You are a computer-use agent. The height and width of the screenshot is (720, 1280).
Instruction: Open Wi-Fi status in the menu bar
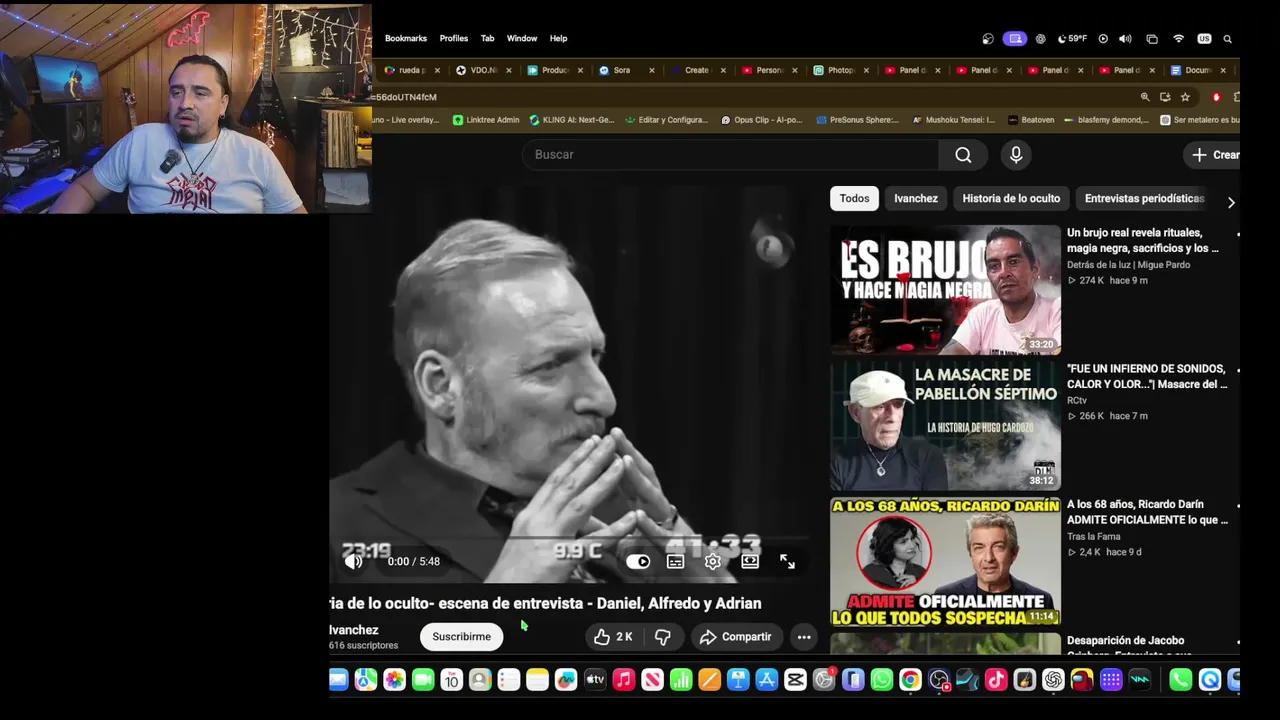click(1178, 39)
